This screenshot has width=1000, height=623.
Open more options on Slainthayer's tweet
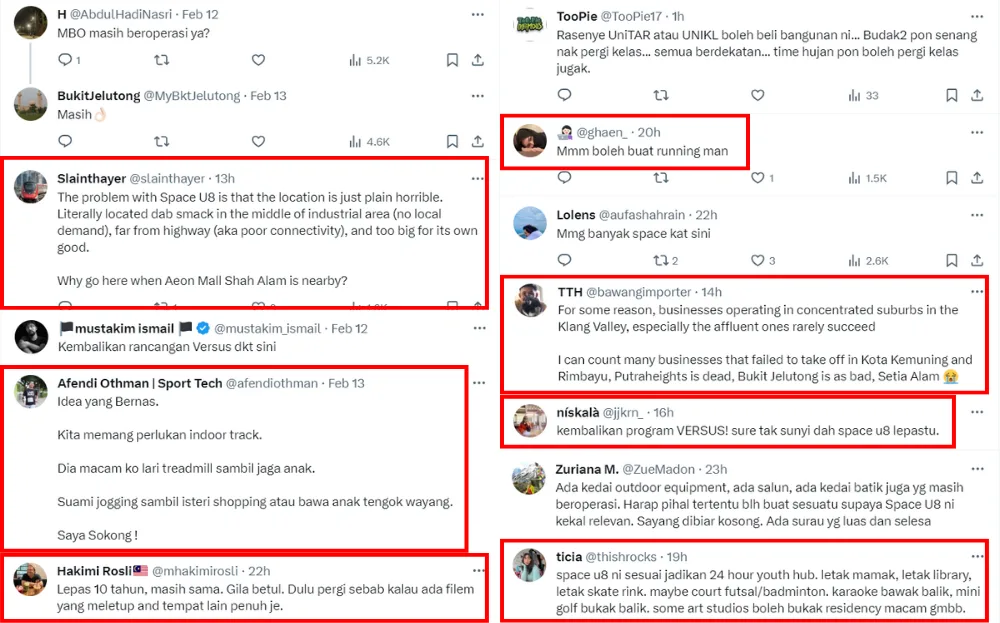[x=478, y=178]
